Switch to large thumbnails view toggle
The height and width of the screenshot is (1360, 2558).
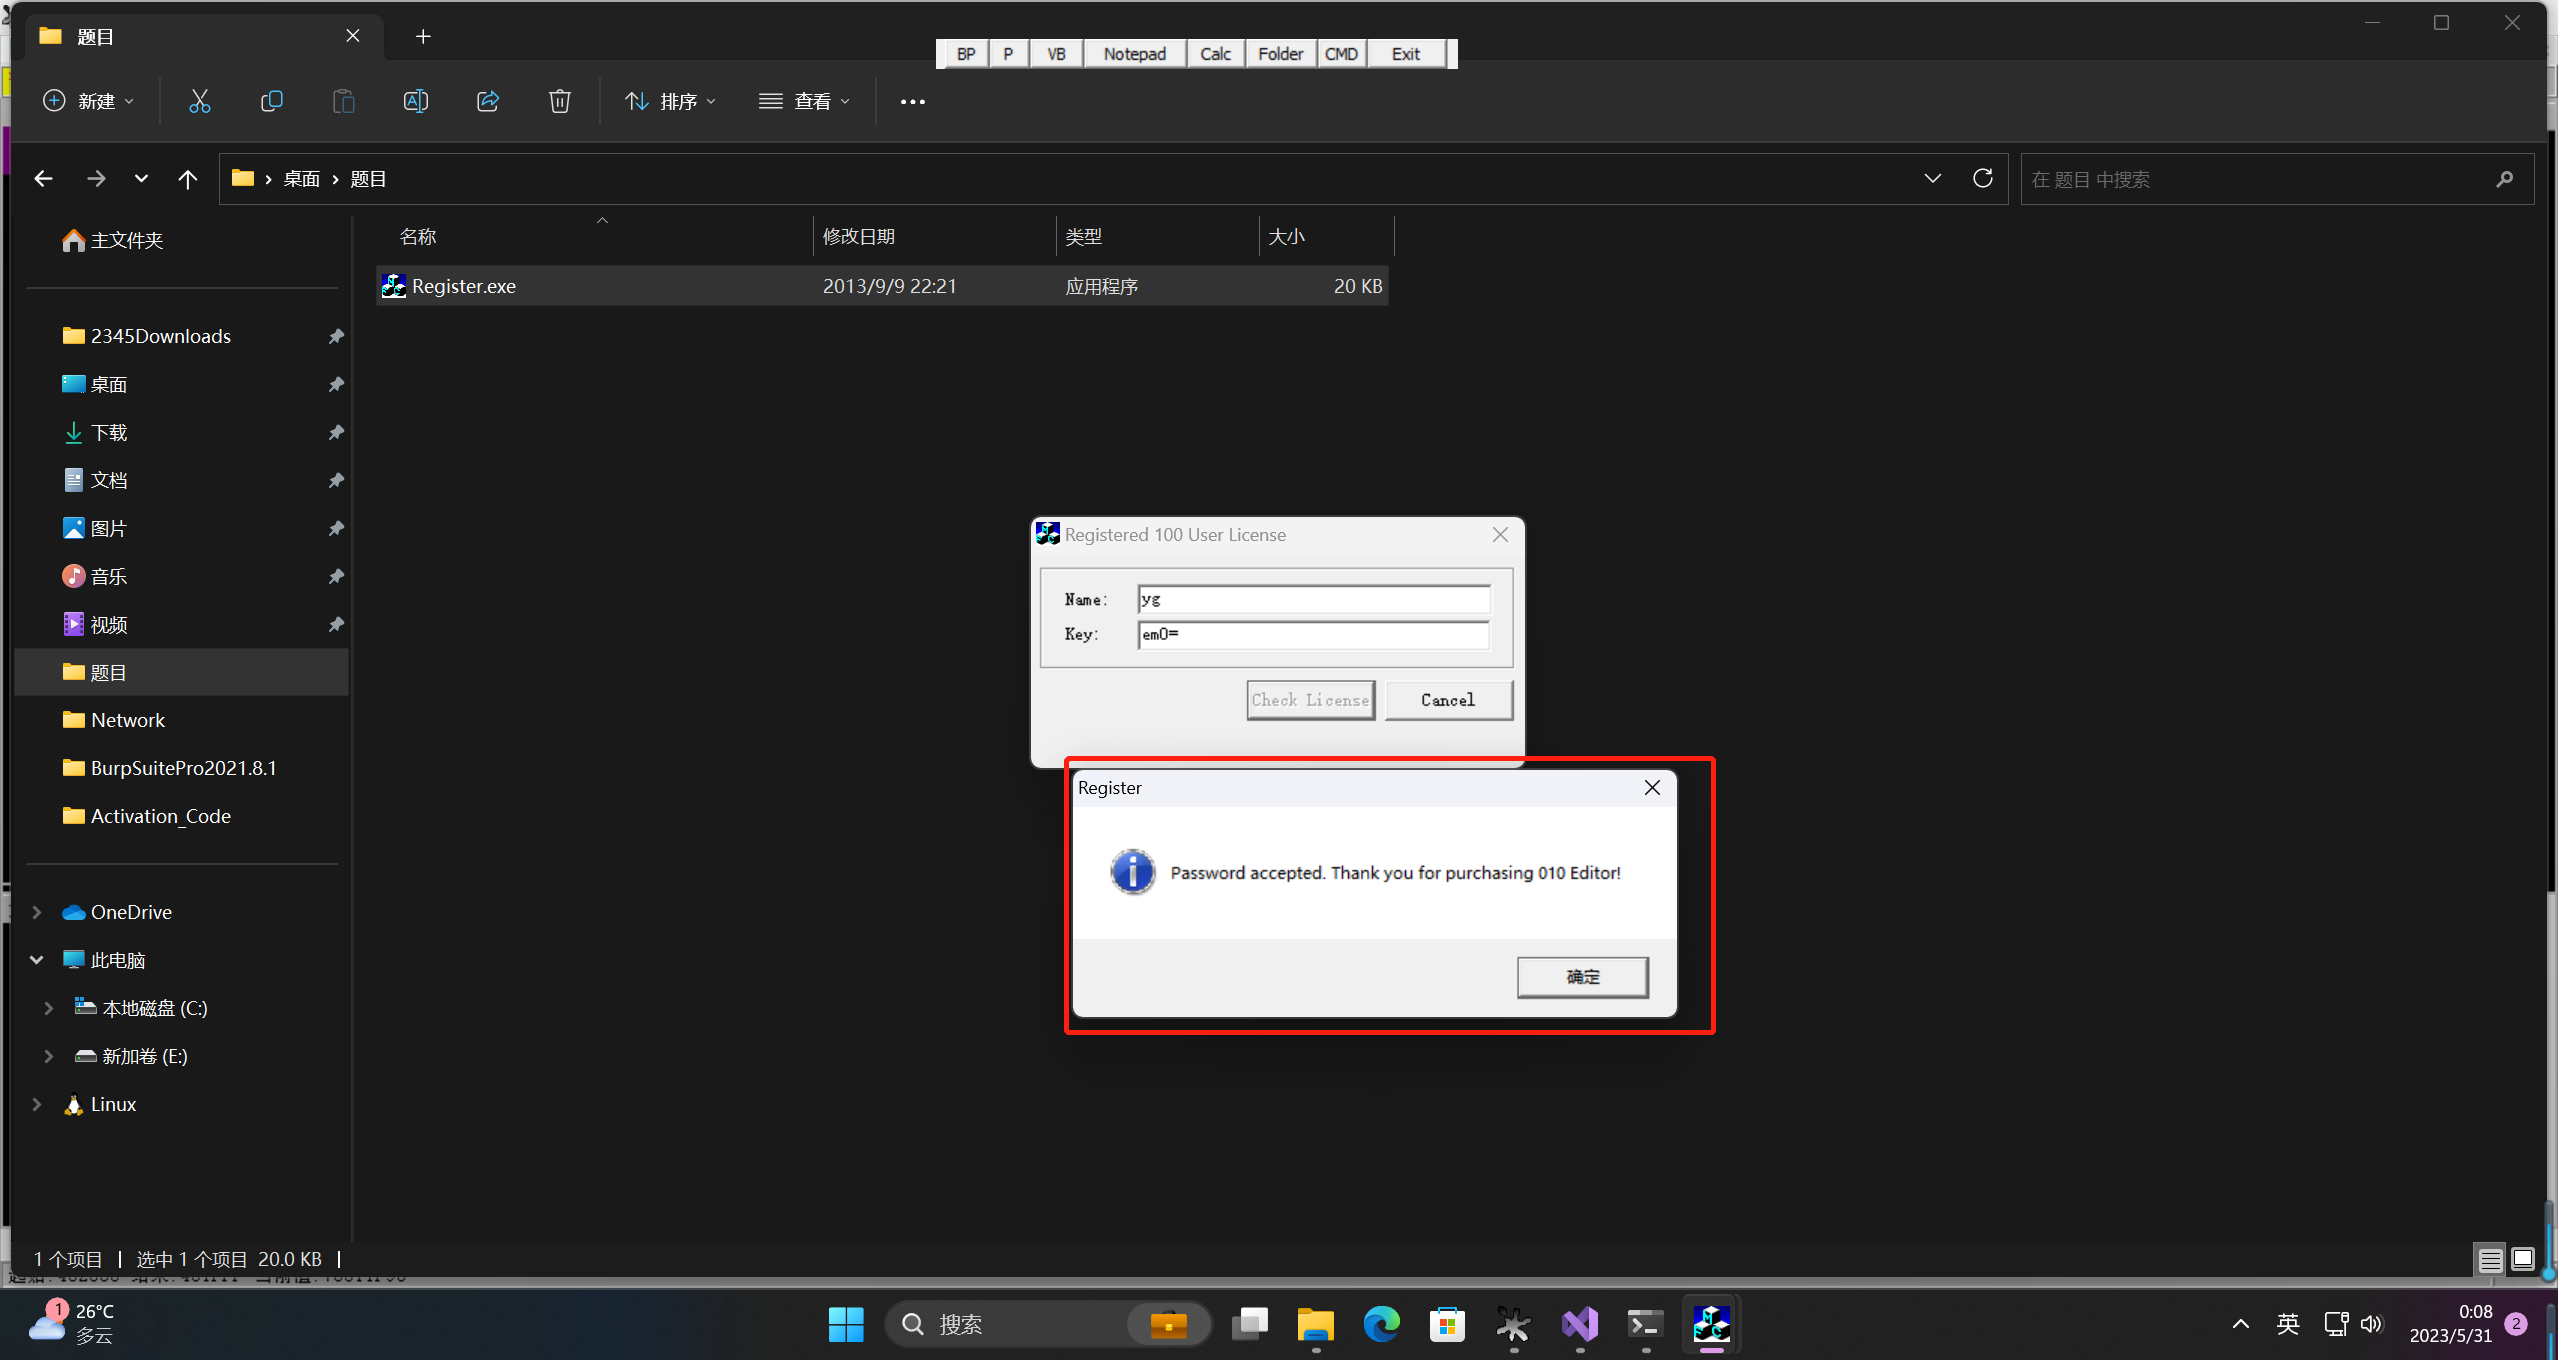point(2523,1259)
